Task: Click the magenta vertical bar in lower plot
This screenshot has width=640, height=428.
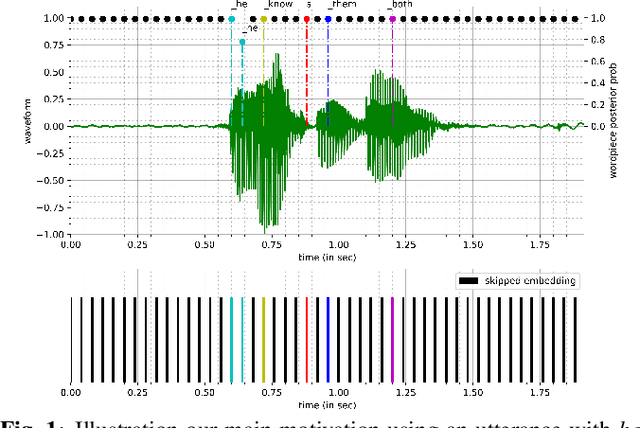Action: (x=392, y=339)
